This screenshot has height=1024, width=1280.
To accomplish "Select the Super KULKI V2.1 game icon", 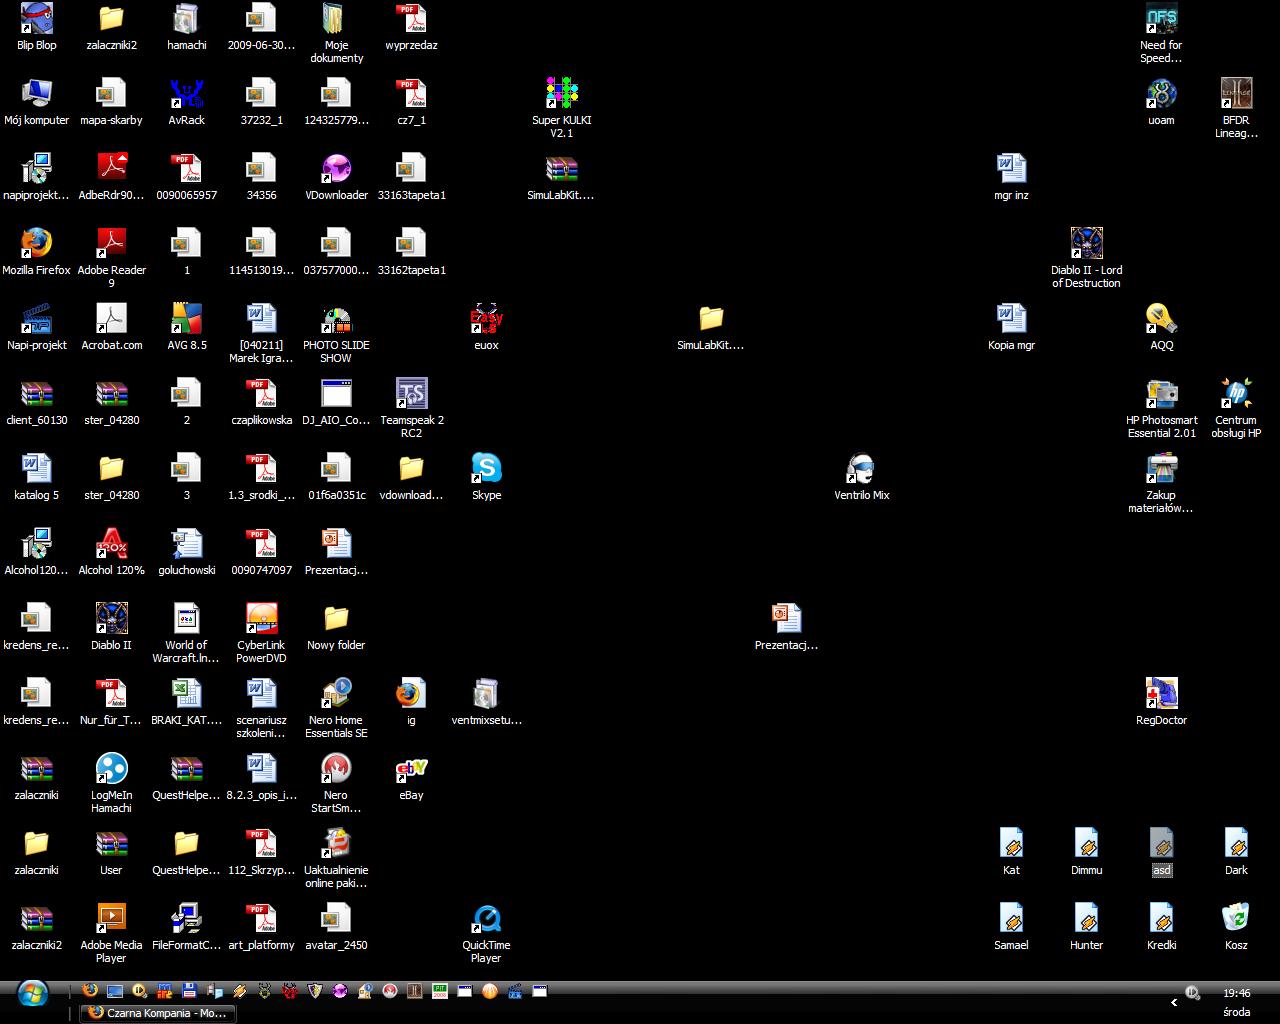I will pos(561,94).
